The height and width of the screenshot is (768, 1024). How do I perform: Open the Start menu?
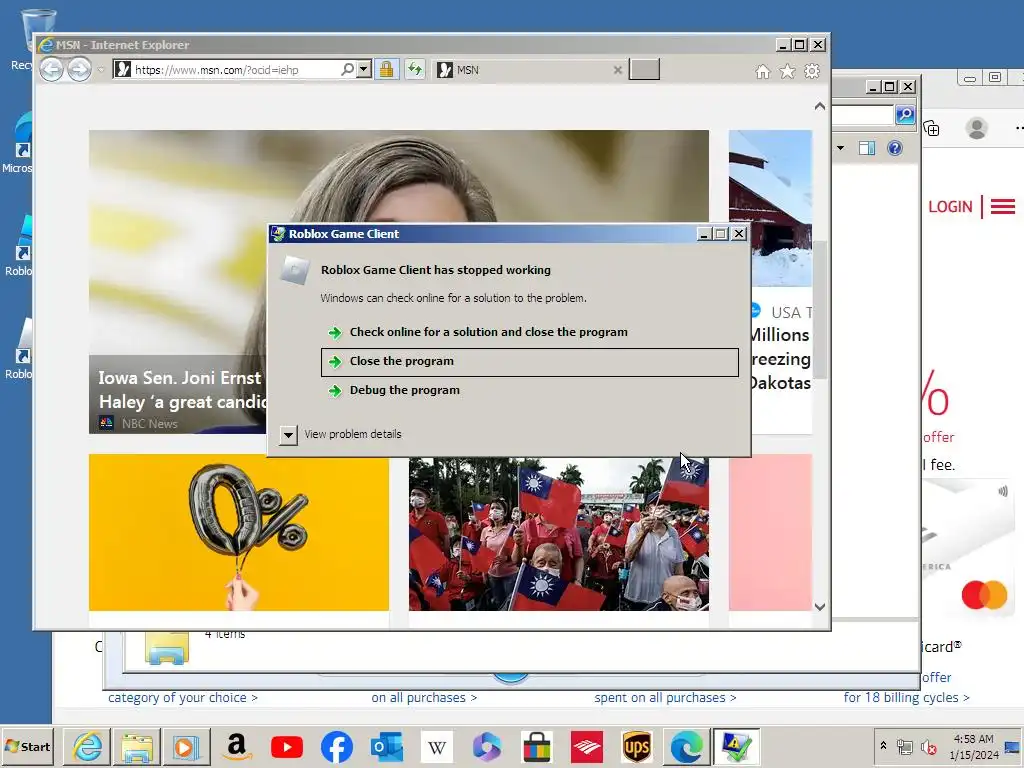pos(27,746)
